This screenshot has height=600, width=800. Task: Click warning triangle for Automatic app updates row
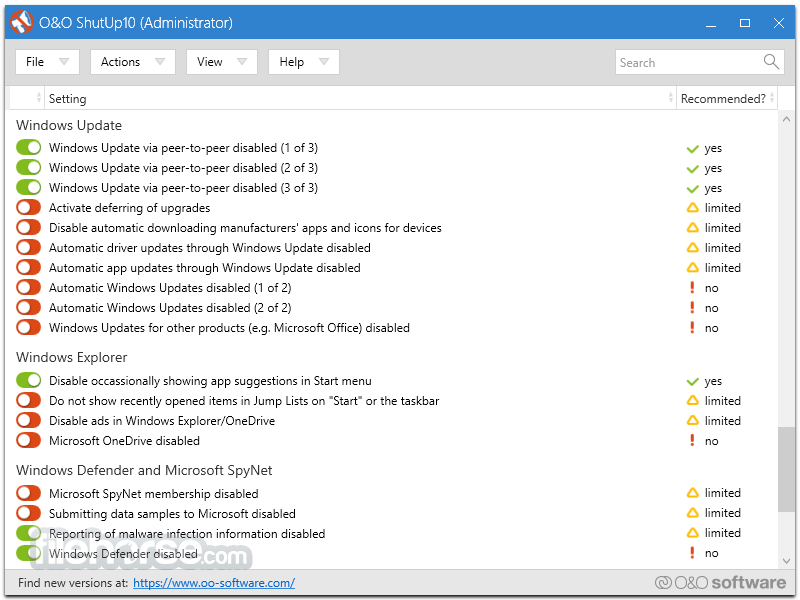[692, 267]
